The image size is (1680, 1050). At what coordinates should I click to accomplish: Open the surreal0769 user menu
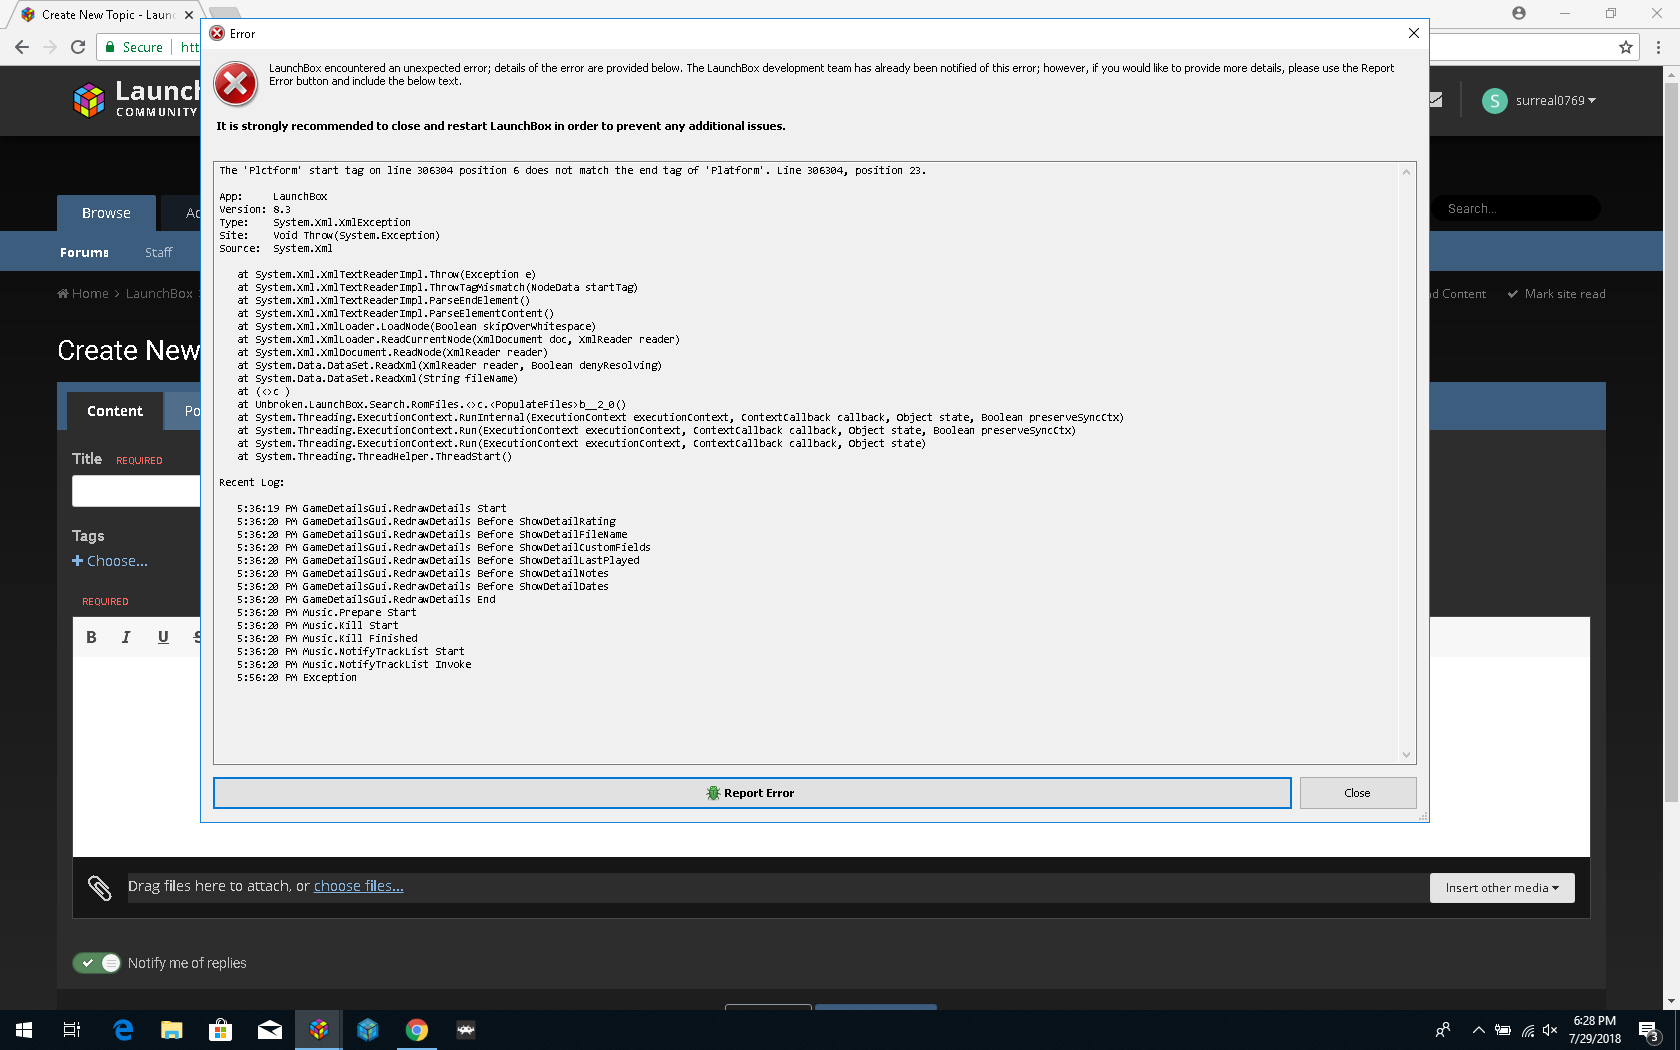coord(1556,101)
